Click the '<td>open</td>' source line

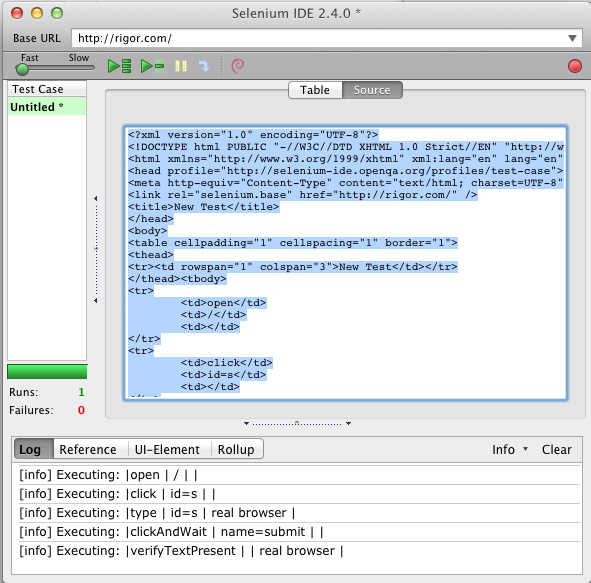click(224, 303)
